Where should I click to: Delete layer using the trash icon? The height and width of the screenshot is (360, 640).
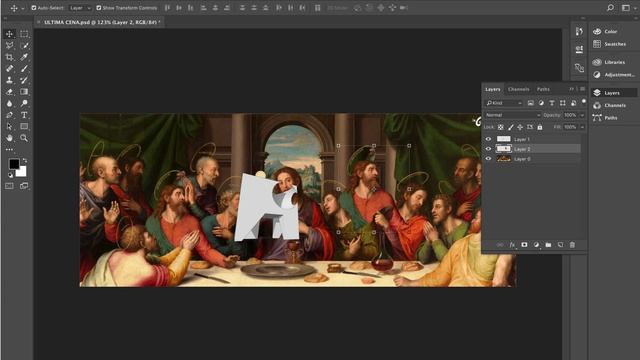point(572,244)
